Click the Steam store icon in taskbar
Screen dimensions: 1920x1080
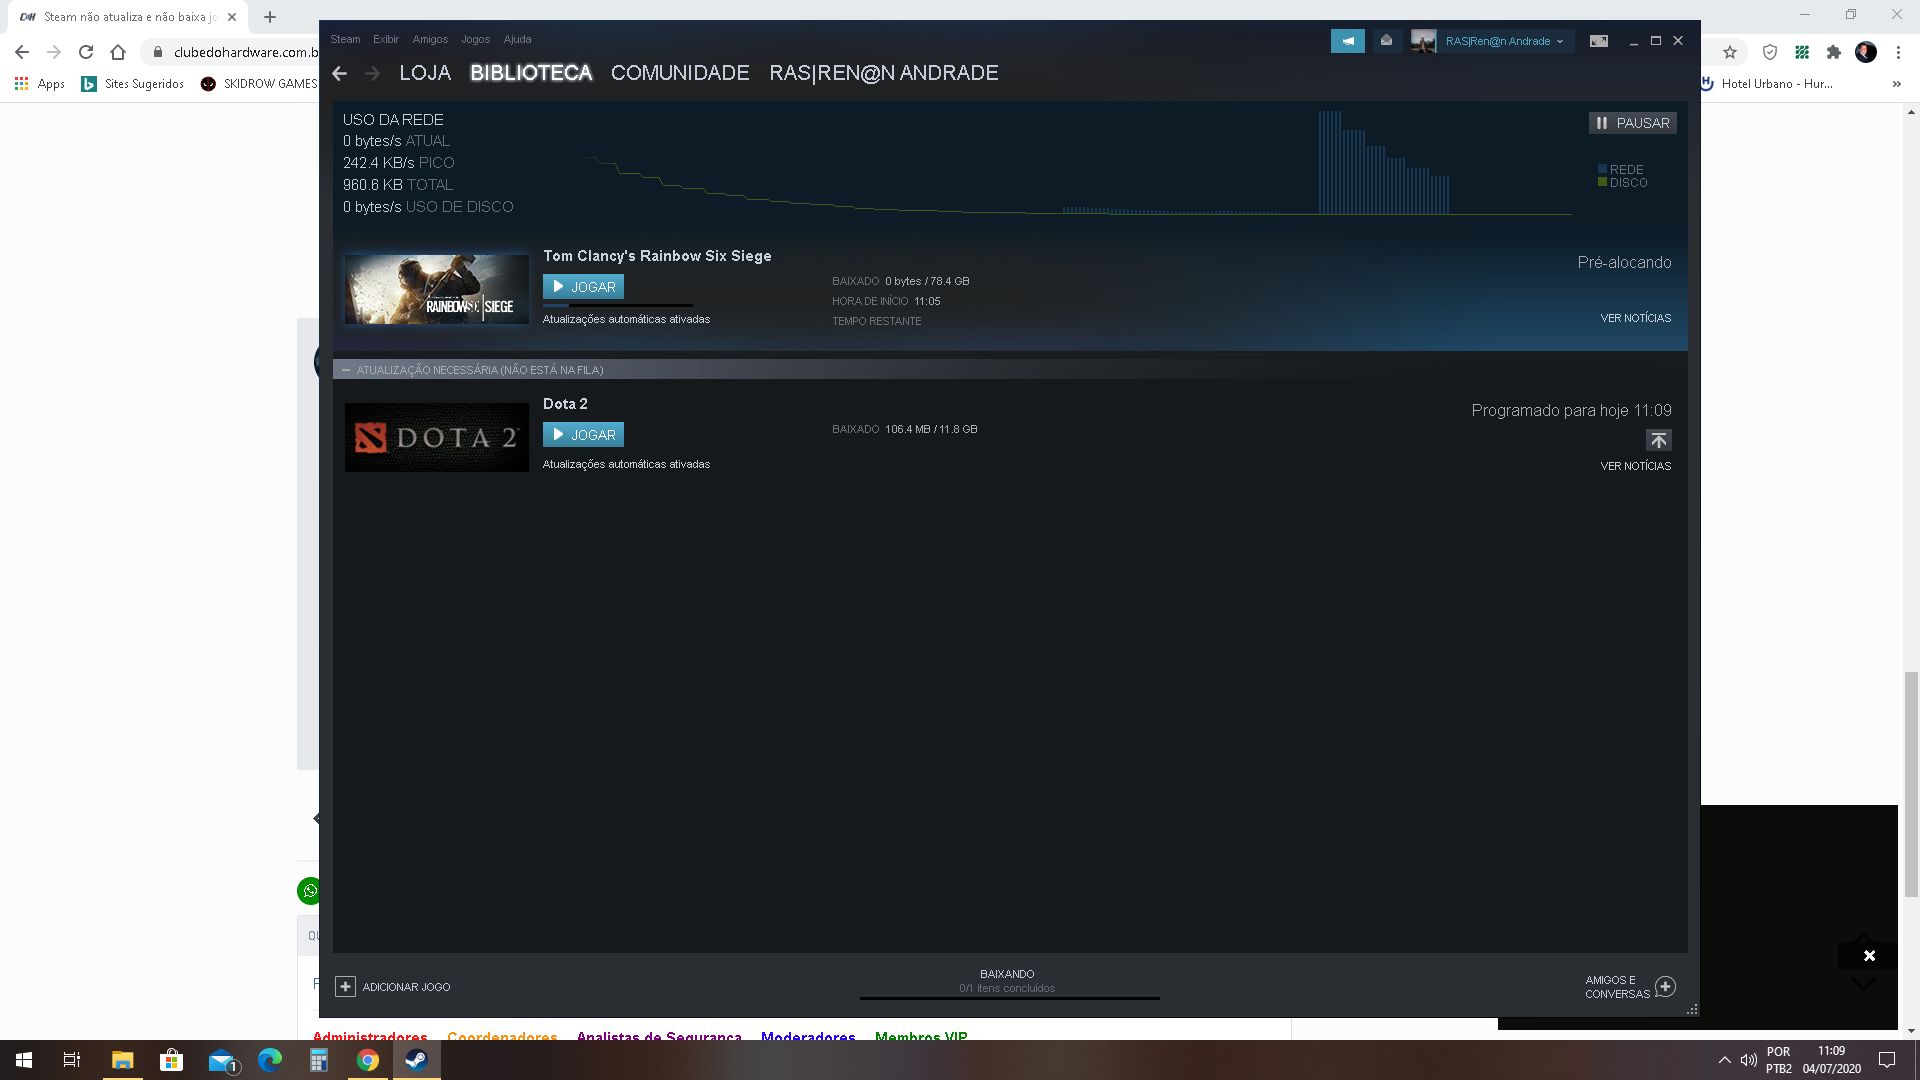(417, 1060)
